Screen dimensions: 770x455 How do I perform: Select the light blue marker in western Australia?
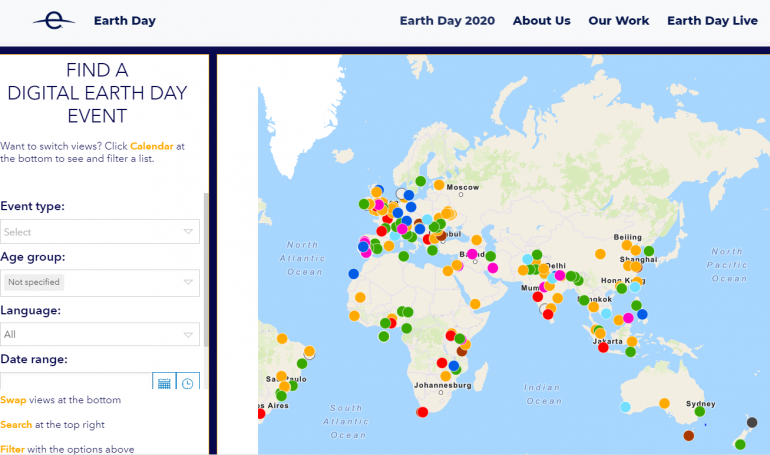tap(625, 407)
